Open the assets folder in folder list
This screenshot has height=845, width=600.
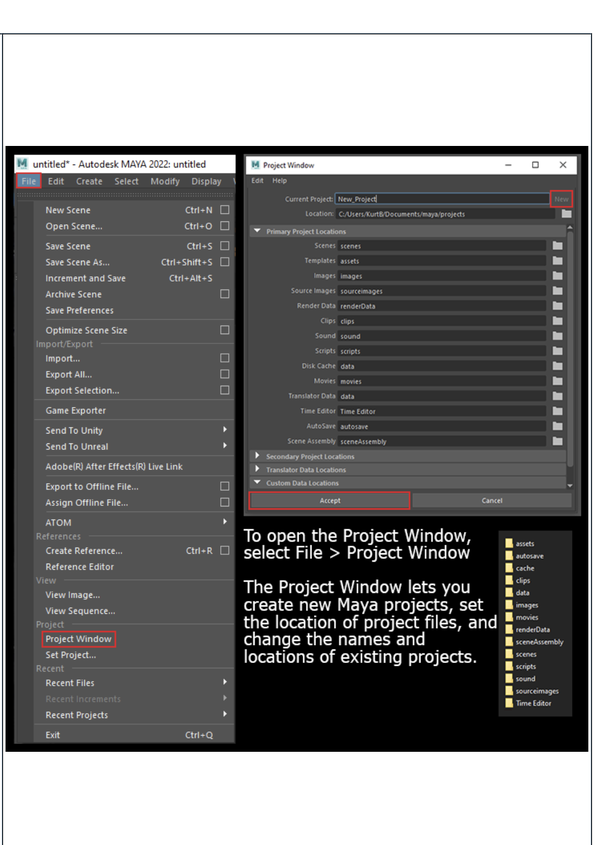pyautogui.click(x=520, y=543)
